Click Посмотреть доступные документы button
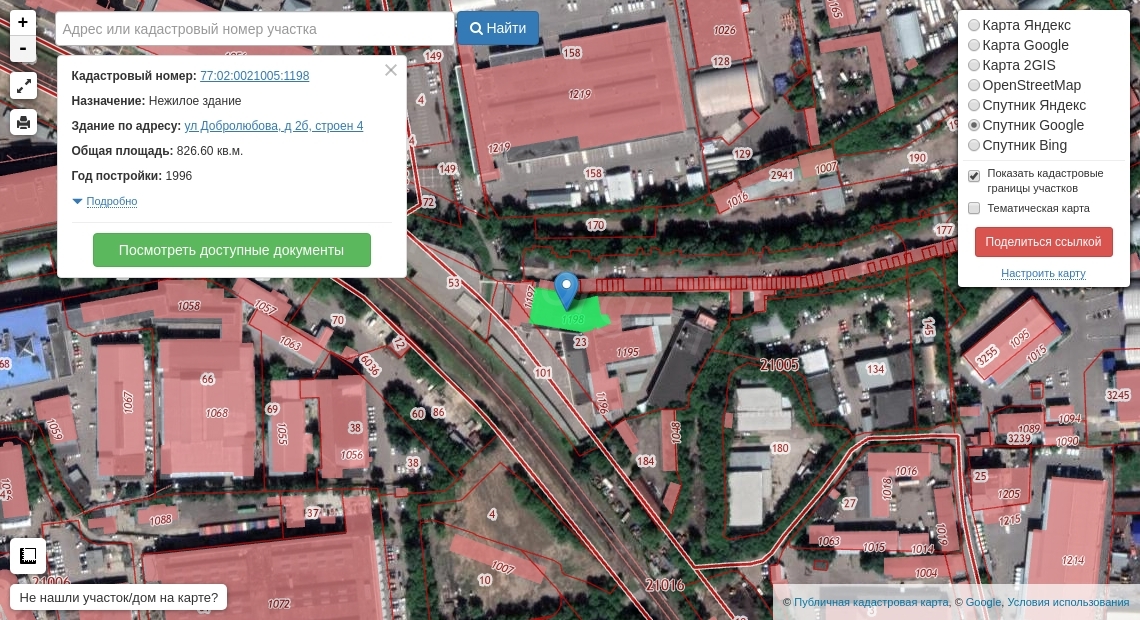The height and width of the screenshot is (620, 1140). pyautogui.click(x=232, y=250)
